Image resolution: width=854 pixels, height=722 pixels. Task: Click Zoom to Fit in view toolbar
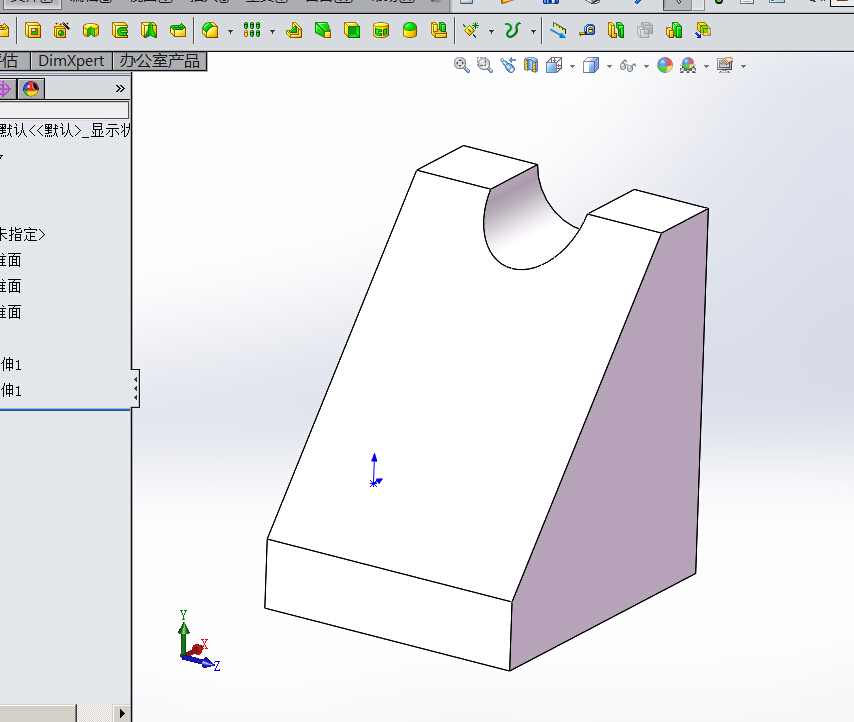click(461, 65)
